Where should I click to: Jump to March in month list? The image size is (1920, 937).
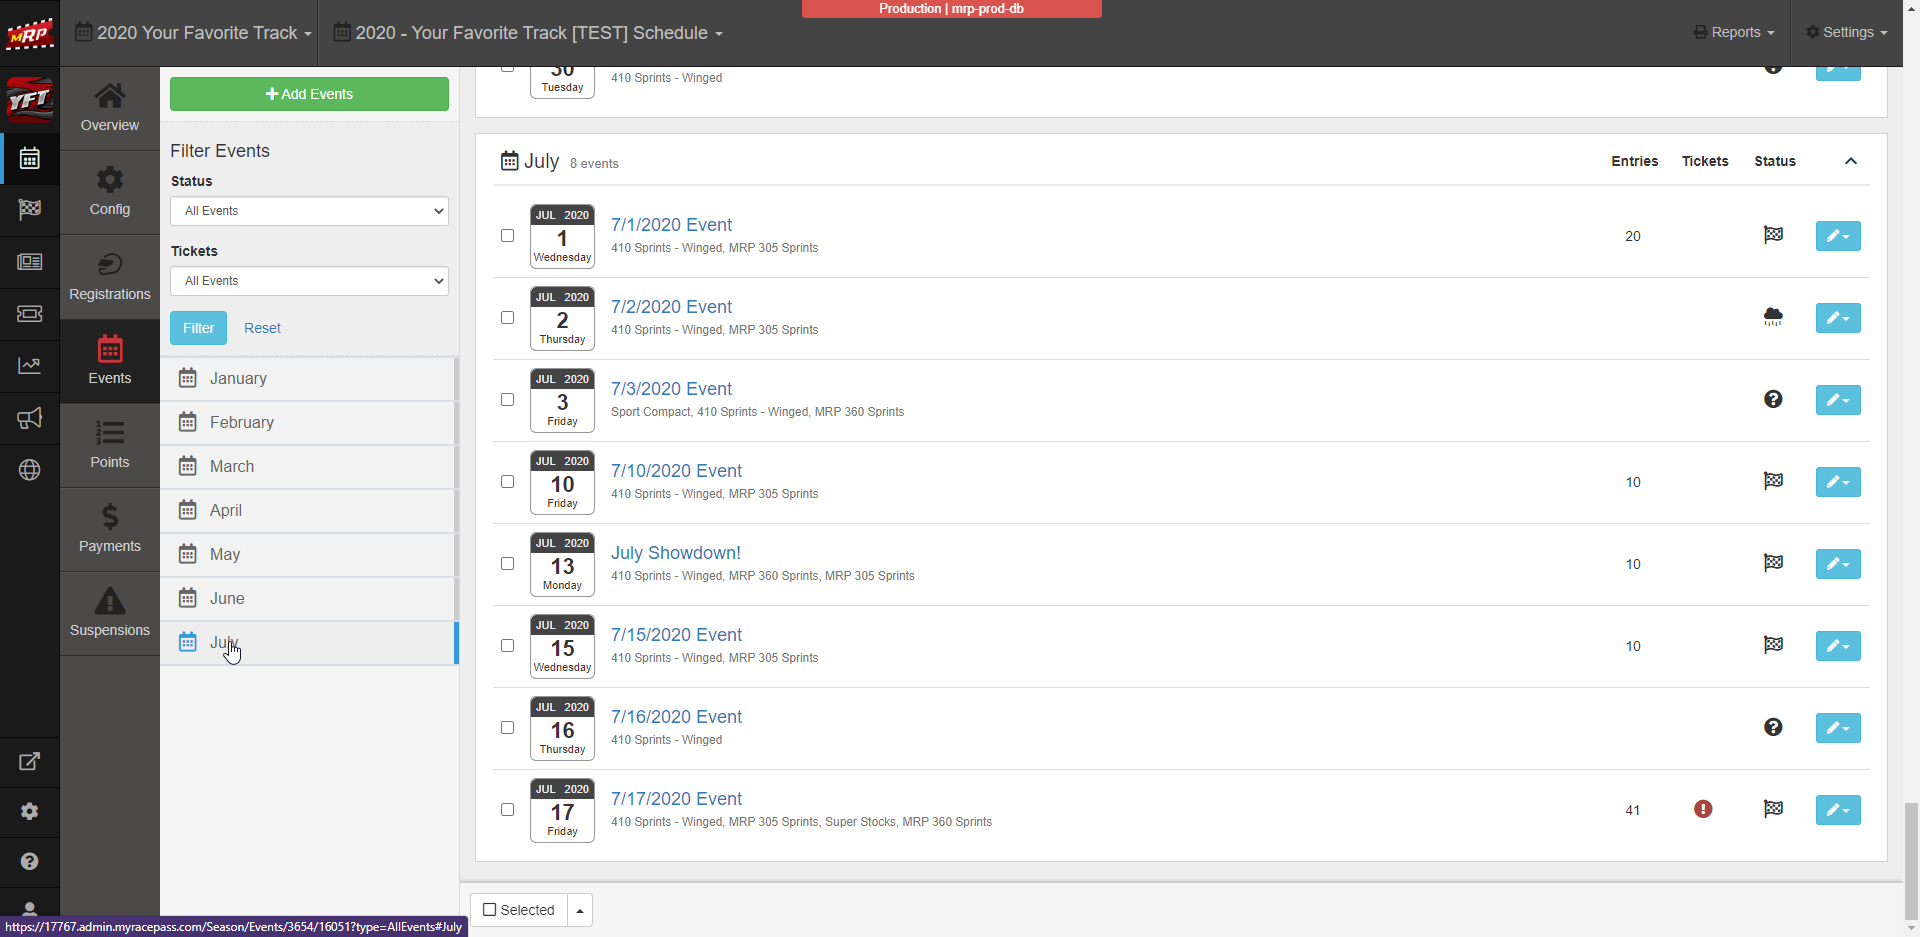tap(232, 467)
